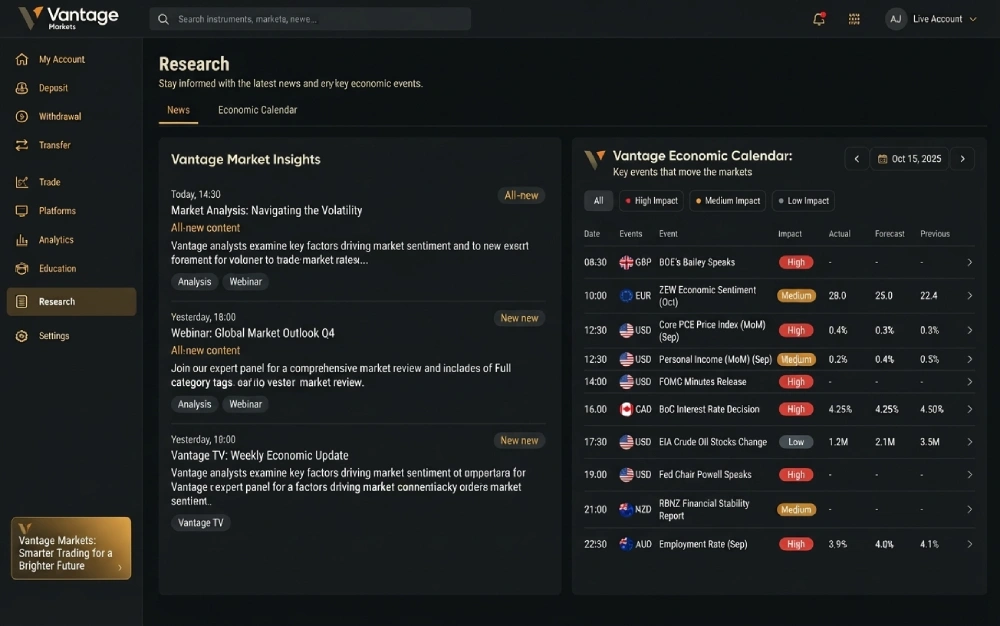Click Medium badge on ZEW Economic Sentiment
The height and width of the screenshot is (626, 1000).
pos(796,296)
